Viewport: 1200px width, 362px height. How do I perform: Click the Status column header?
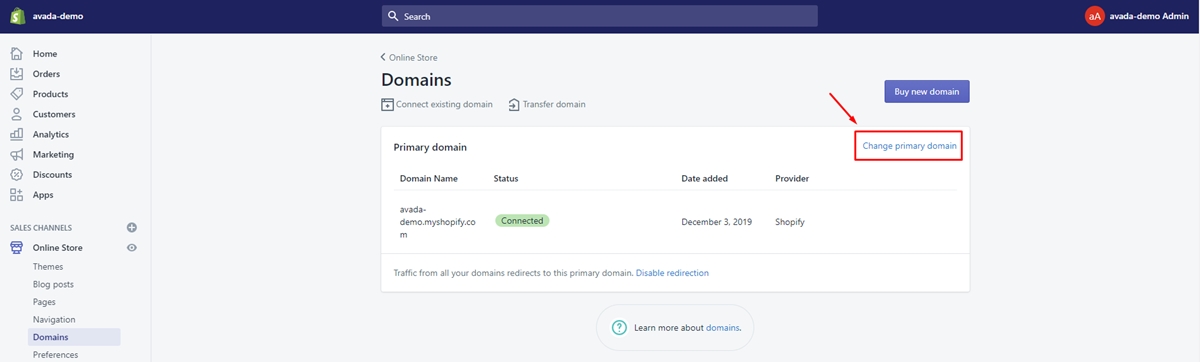506,179
